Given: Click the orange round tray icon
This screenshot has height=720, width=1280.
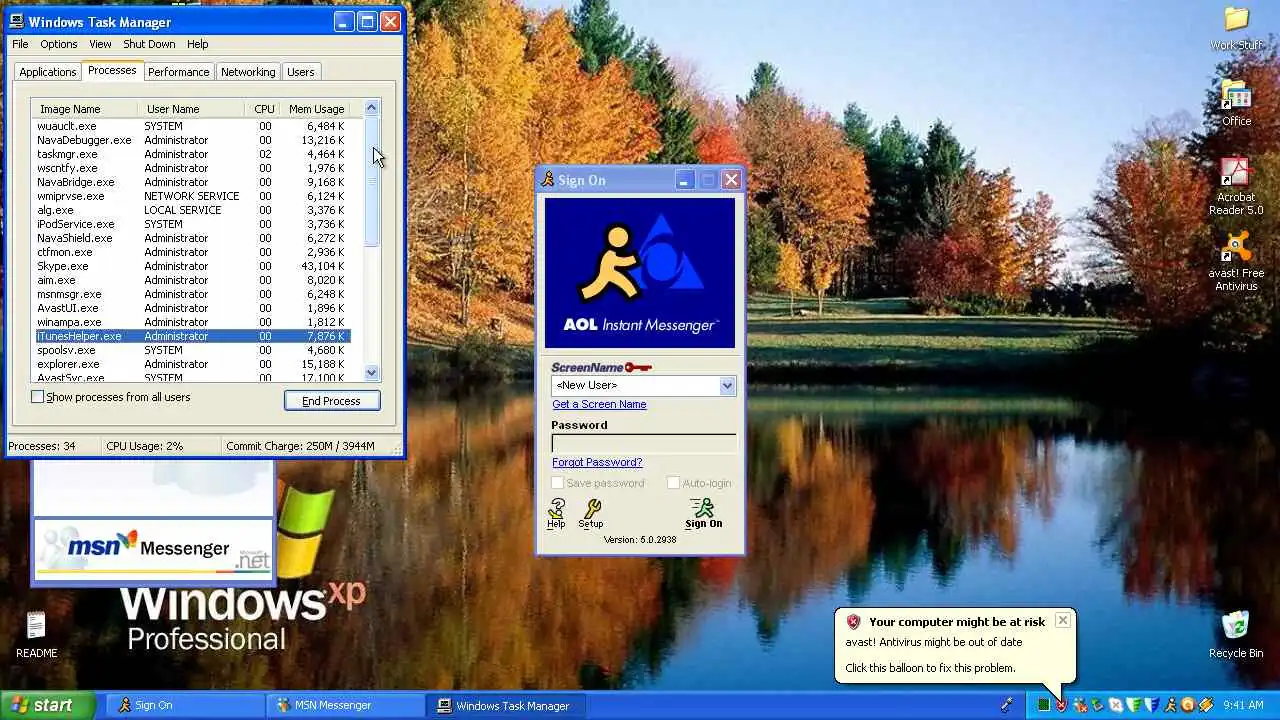Looking at the screenshot, I should (x=1188, y=705).
